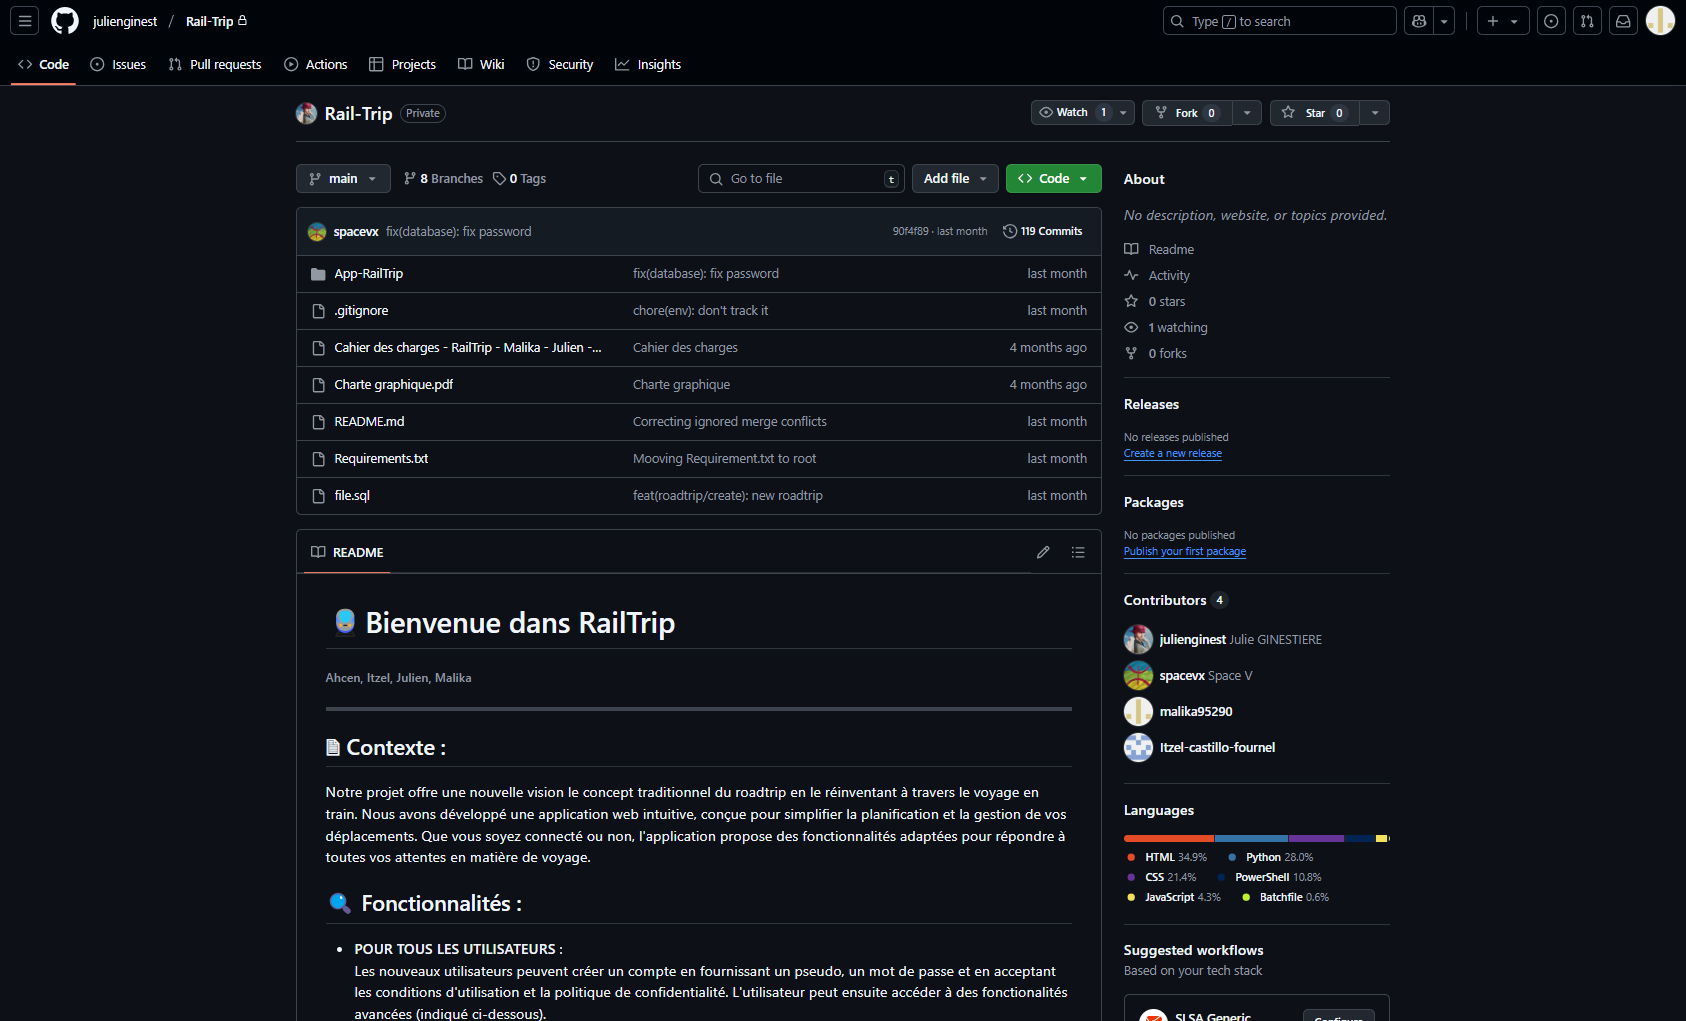Open user profile avatar menu
Viewport: 1686px width, 1021px height.
coord(1660,21)
